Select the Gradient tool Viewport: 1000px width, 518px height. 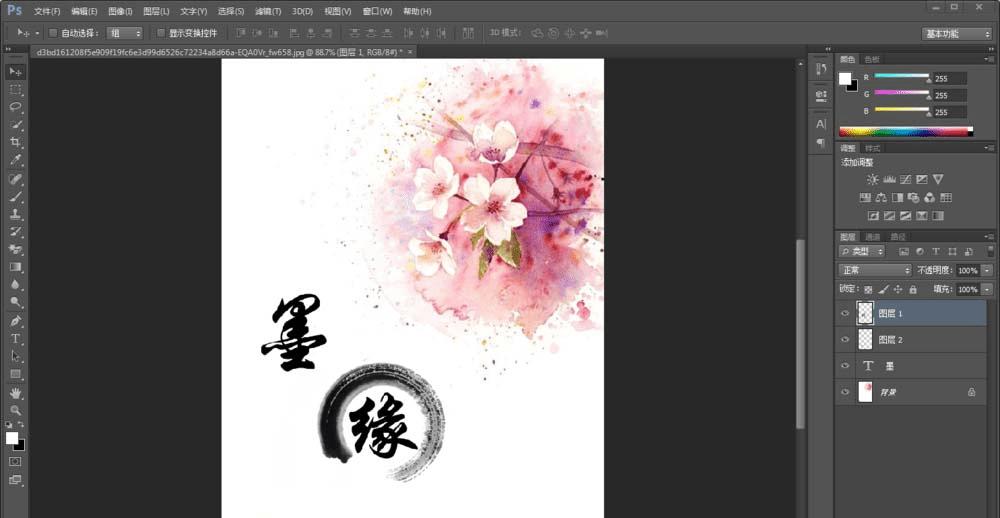[x=15, y=267]
